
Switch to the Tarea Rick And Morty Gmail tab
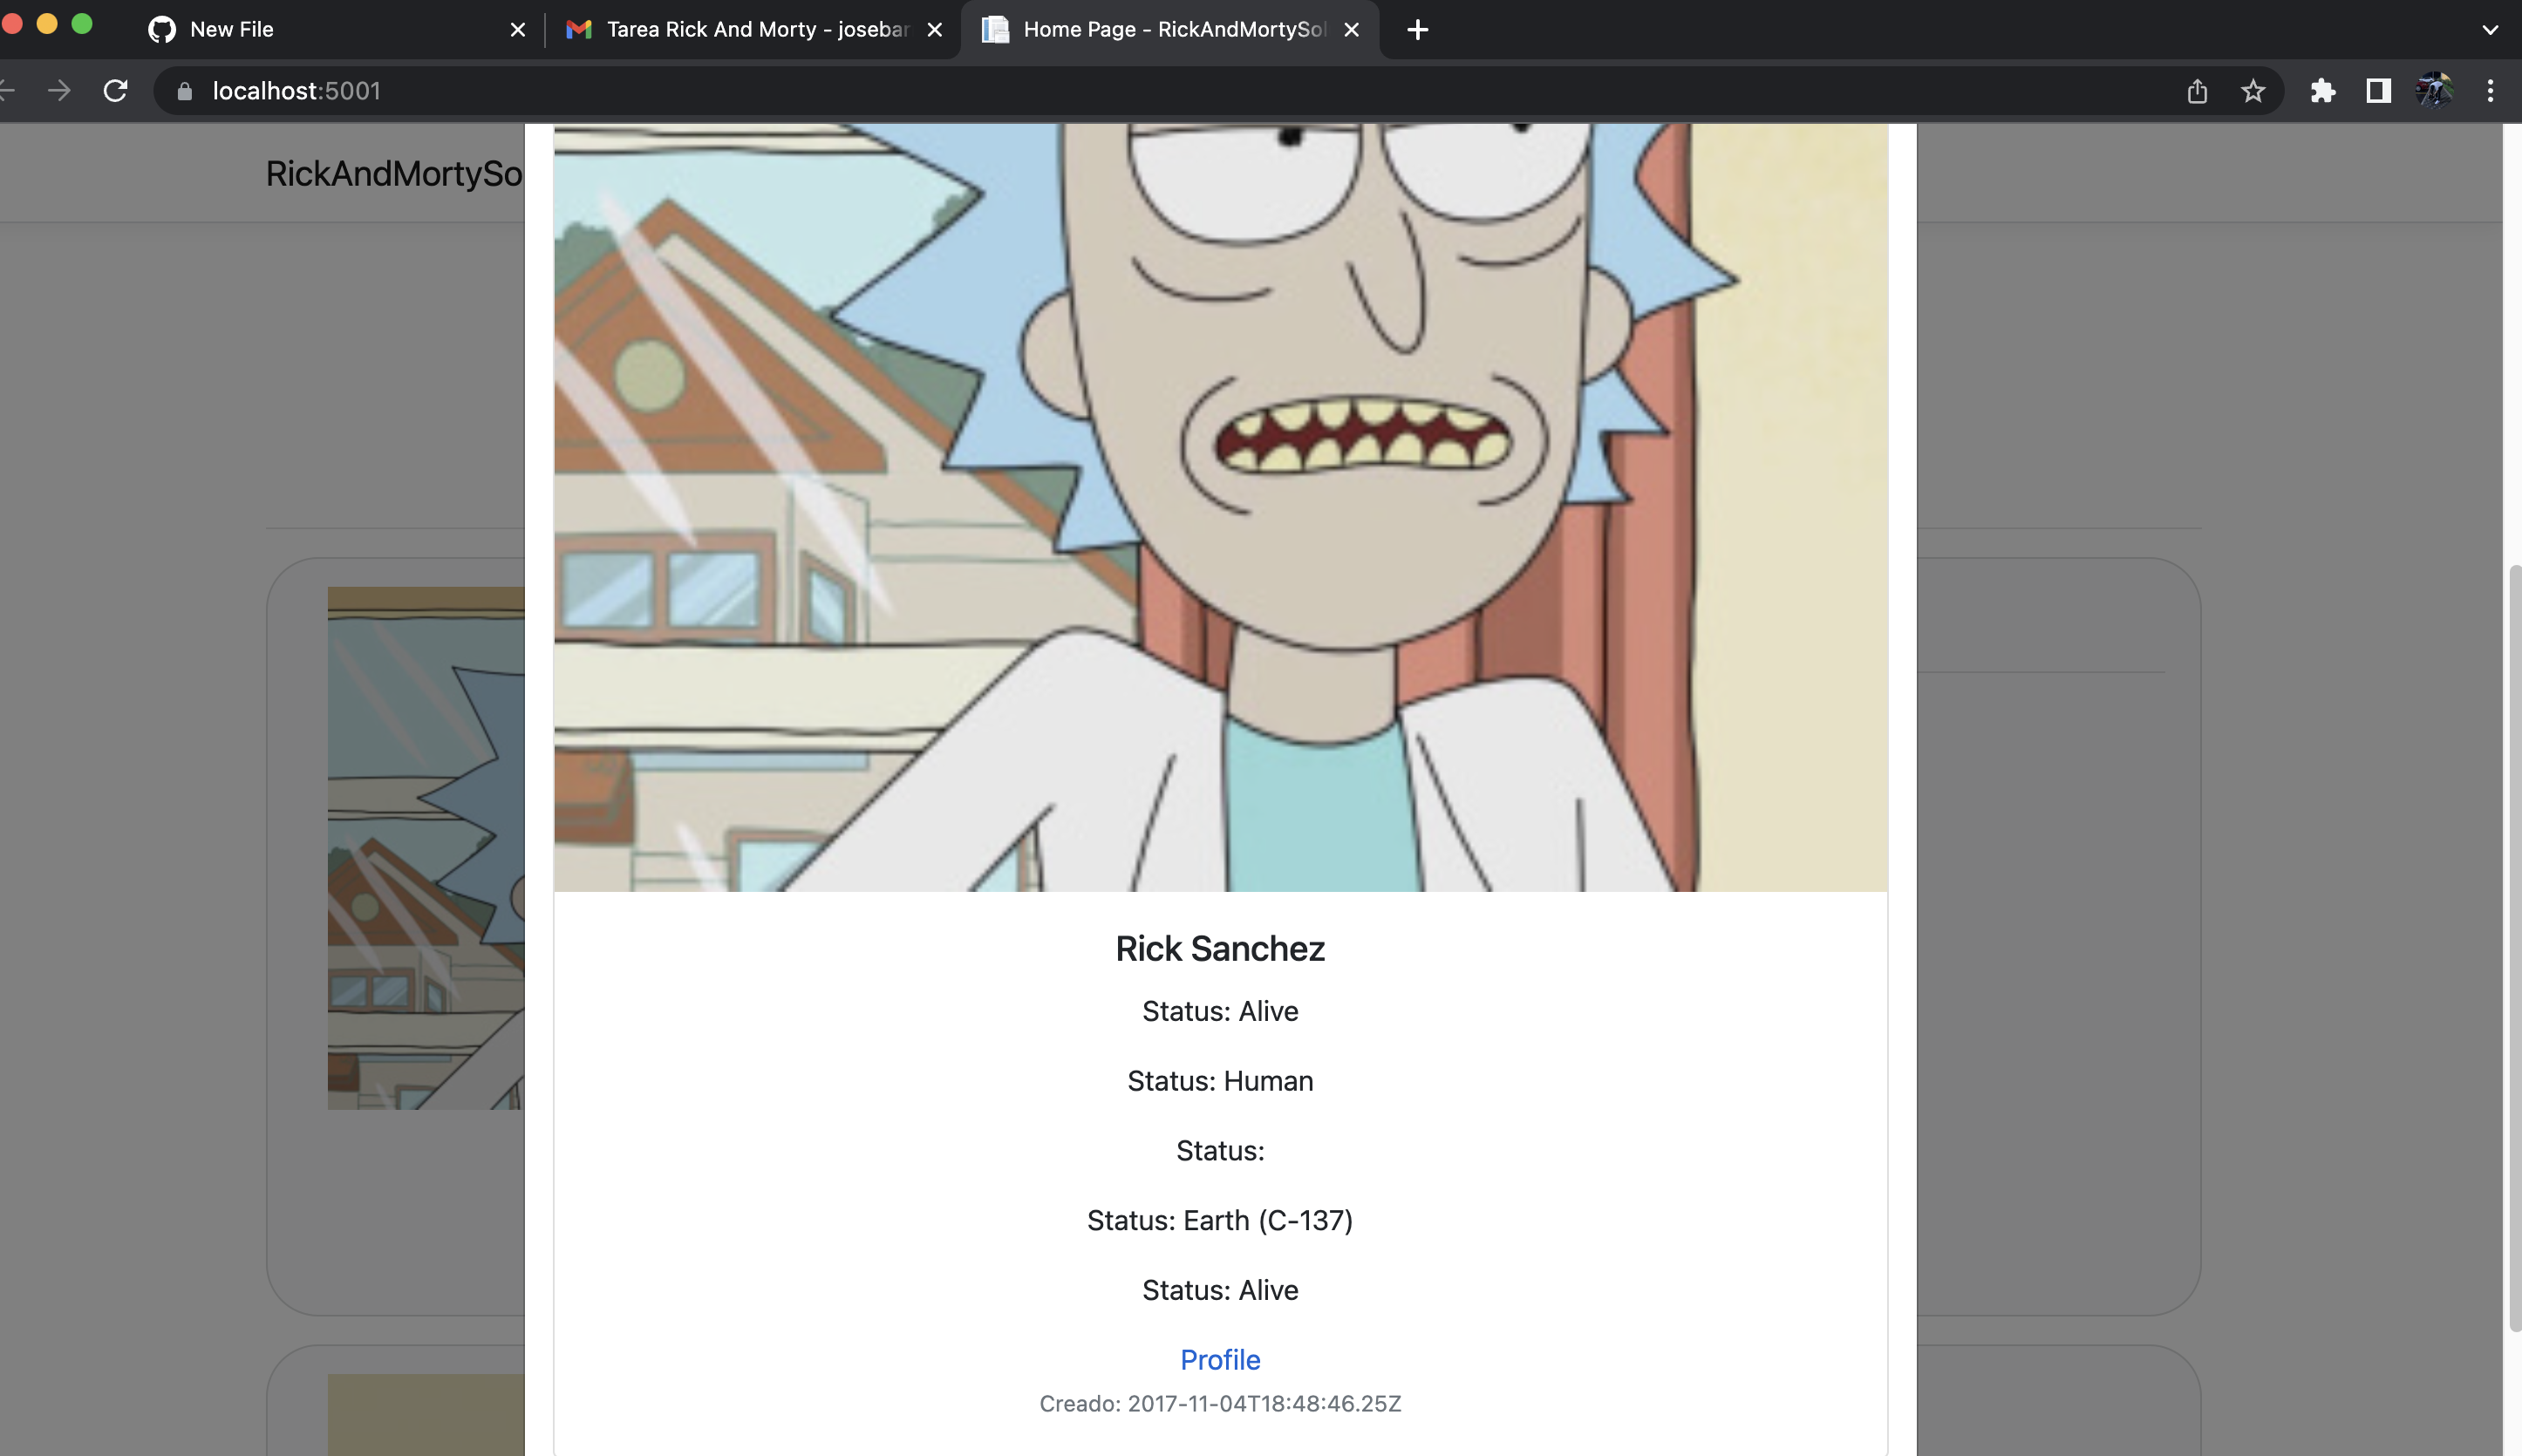pyautogui.click(x=753, y=30)
